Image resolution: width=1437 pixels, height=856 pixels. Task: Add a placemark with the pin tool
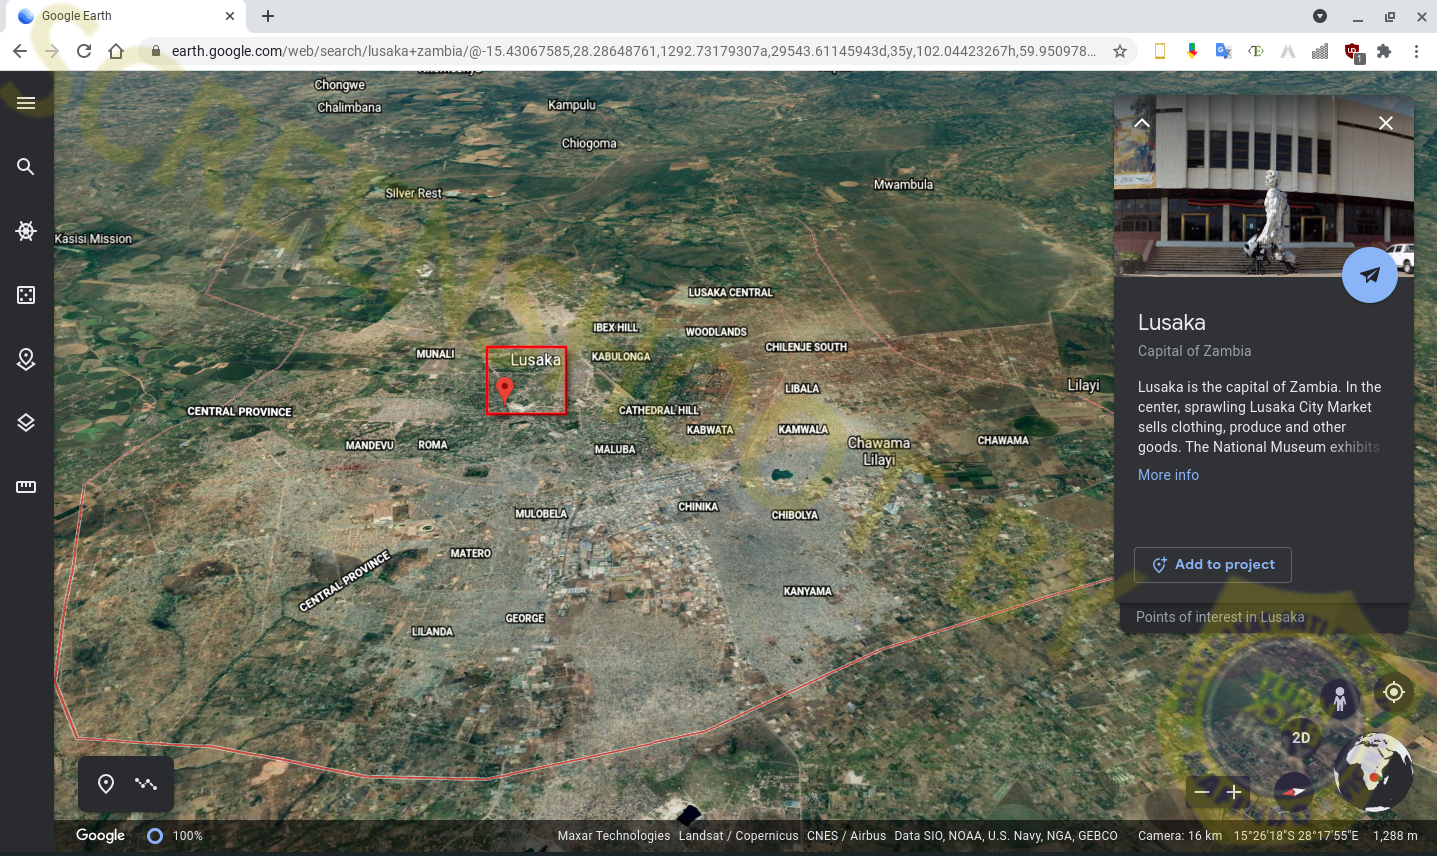tap(106, 784)
